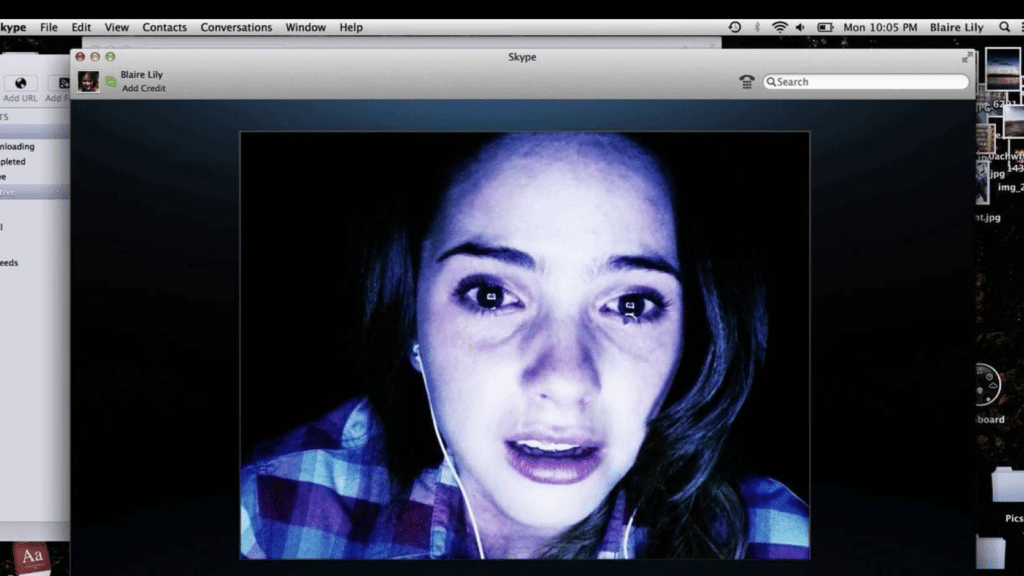Open the Contacts menu
The height and width of the screenshot is (576, 1024).
[x=164, y=27]
